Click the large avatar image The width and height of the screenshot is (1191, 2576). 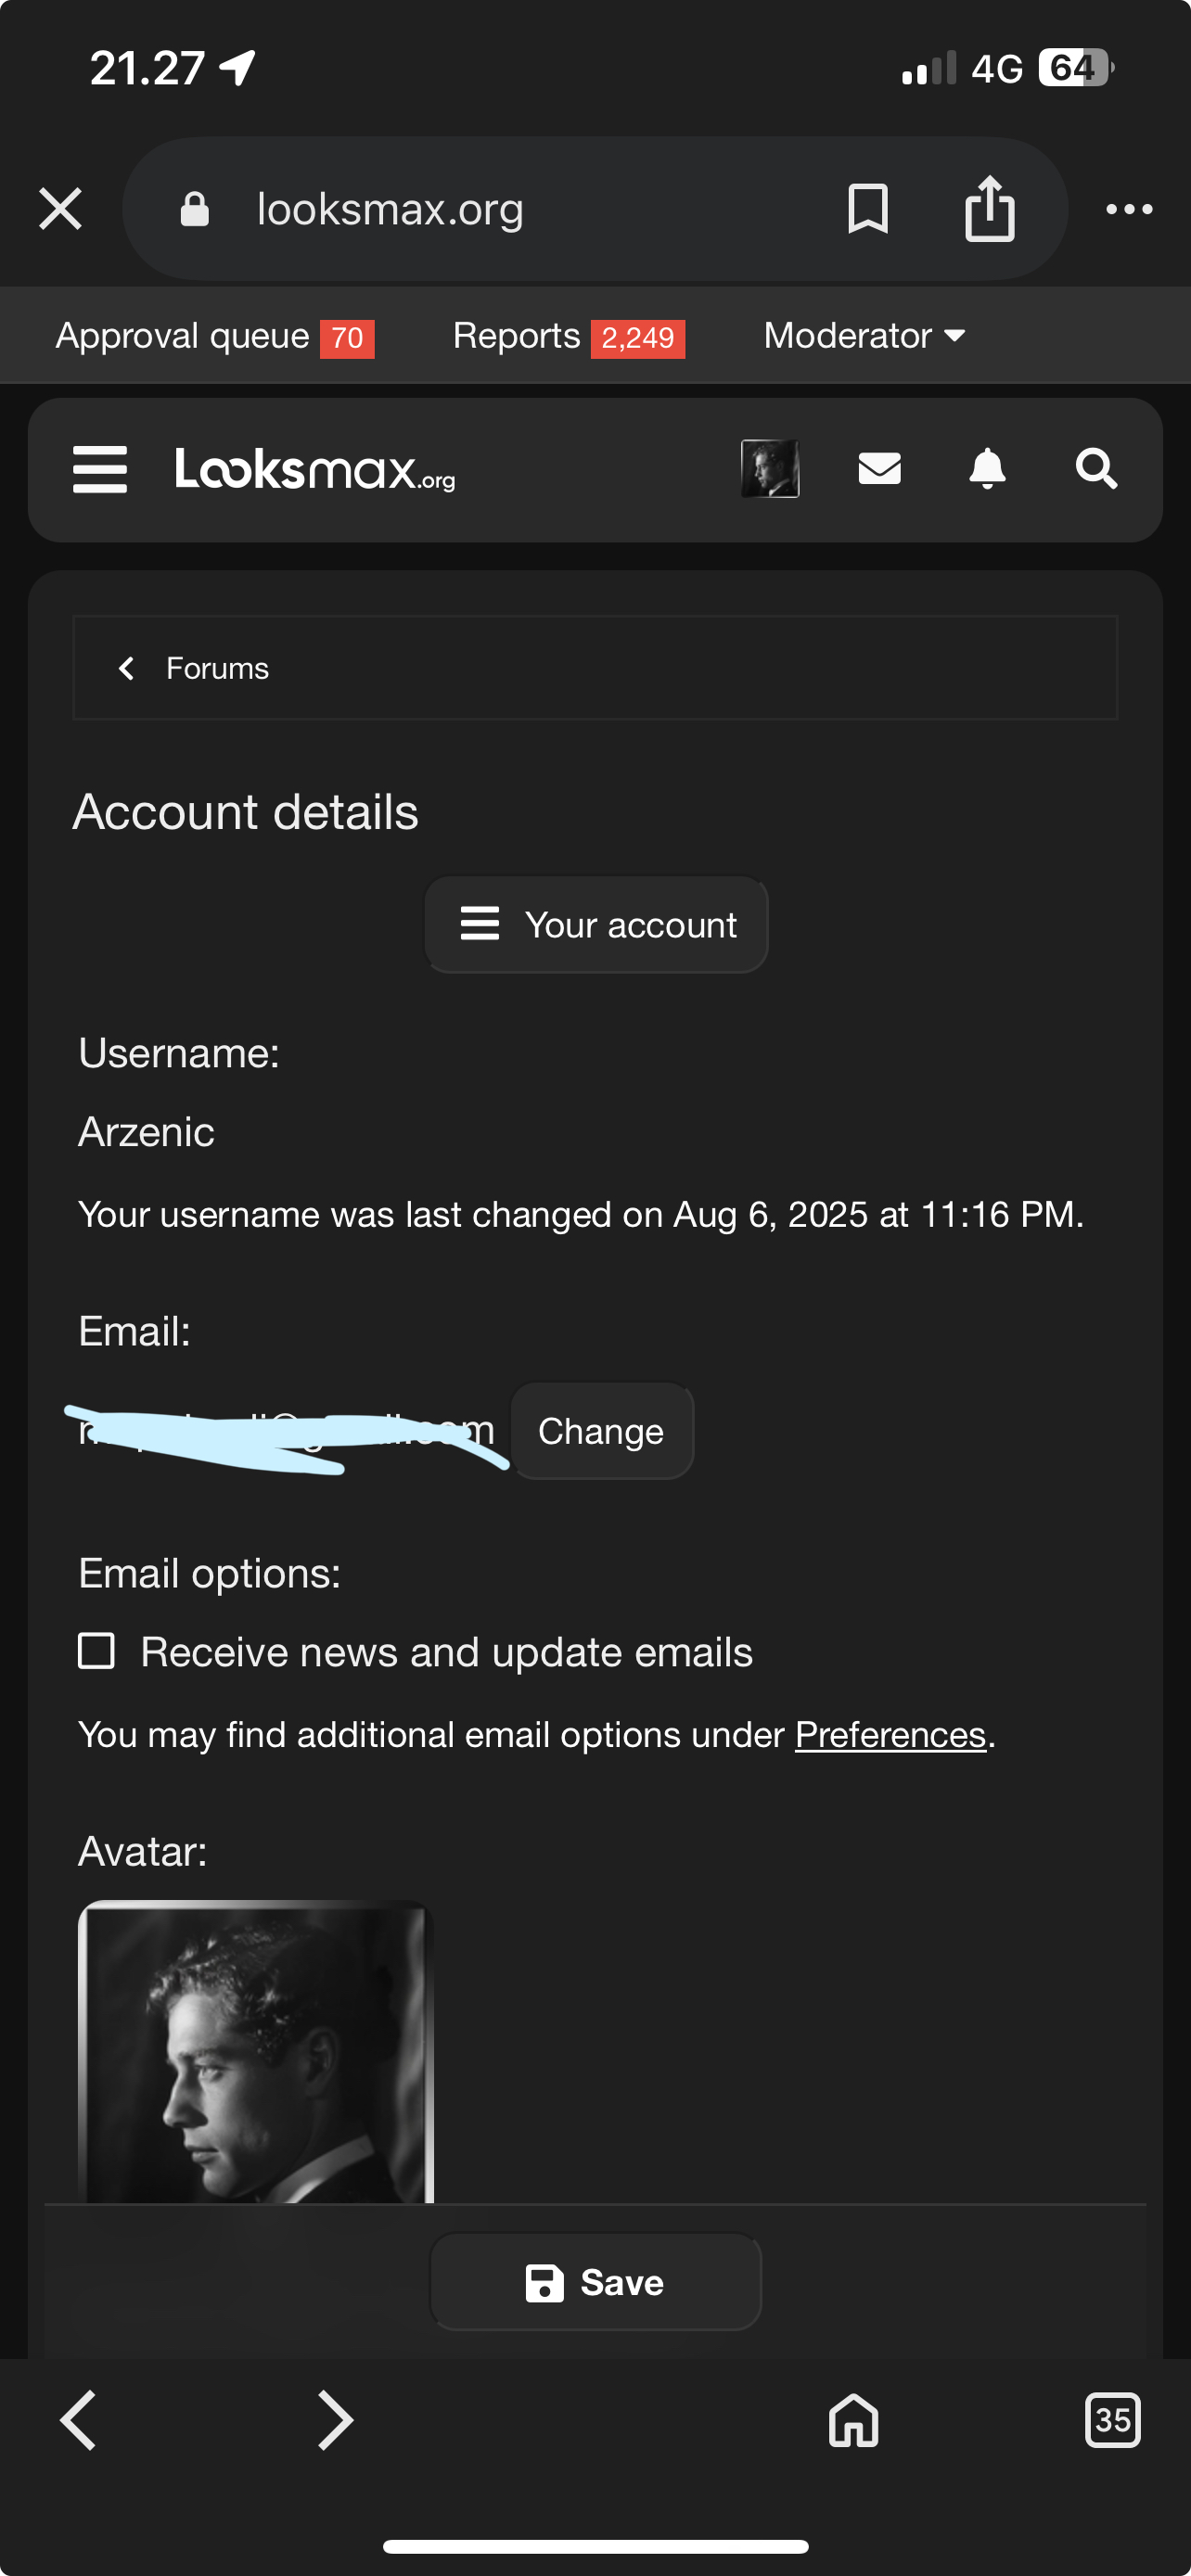256,2050
